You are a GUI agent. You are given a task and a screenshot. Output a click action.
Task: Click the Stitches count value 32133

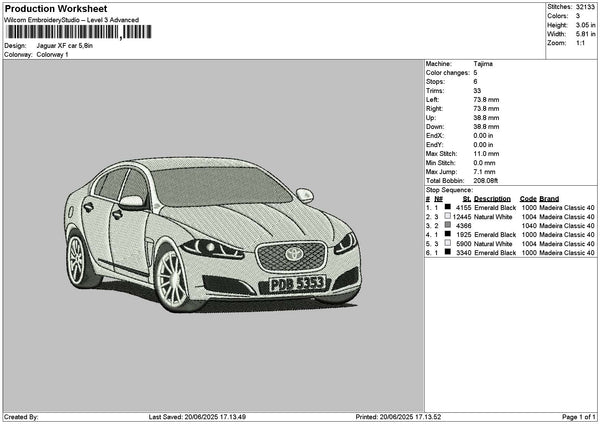[585, 5]
